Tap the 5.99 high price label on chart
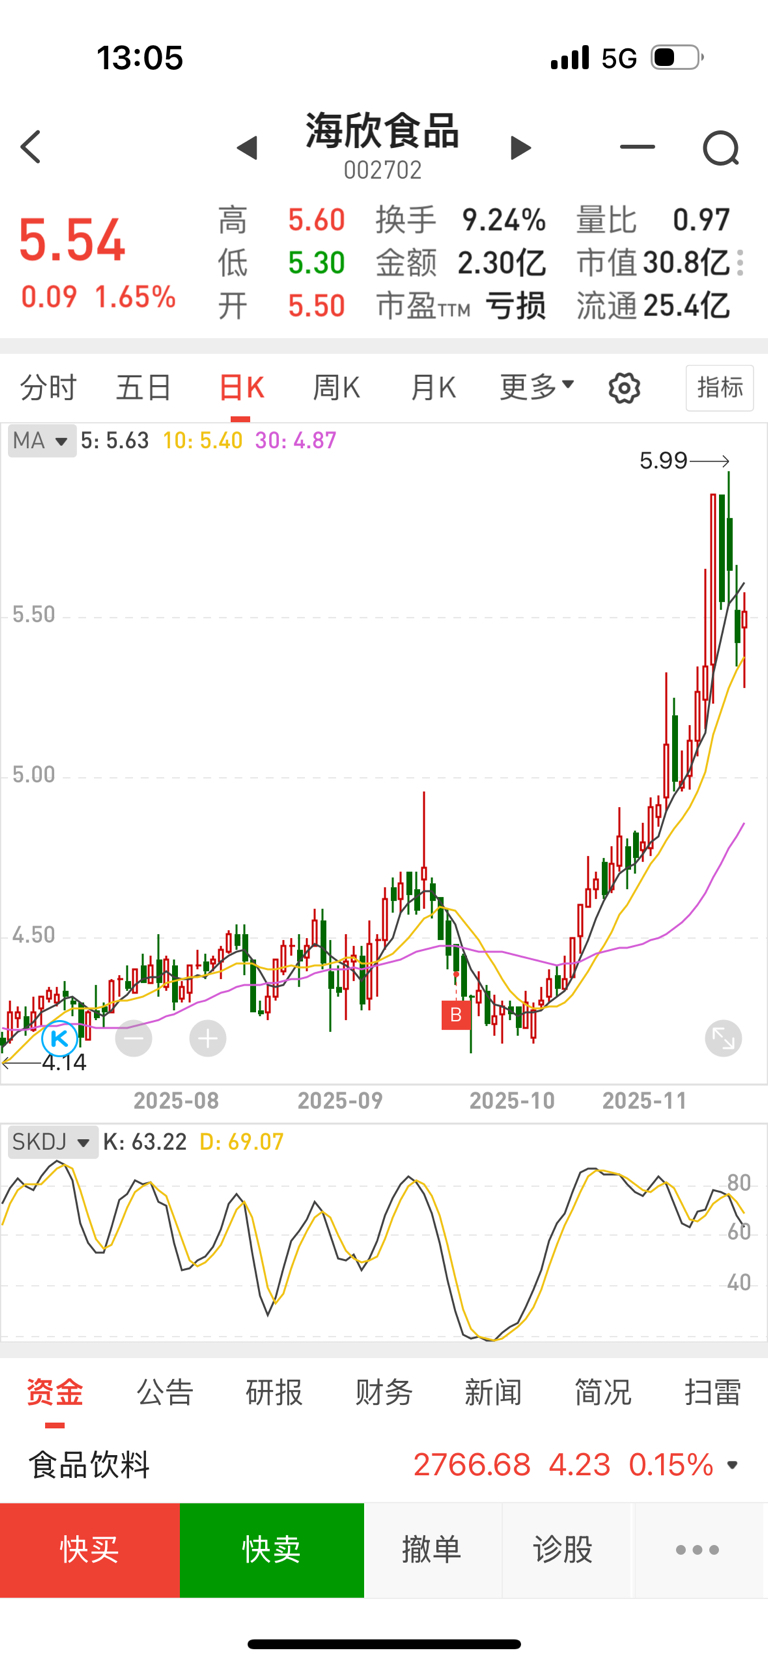Viewport: 769px width, 1665px height. tap(663, 461)
